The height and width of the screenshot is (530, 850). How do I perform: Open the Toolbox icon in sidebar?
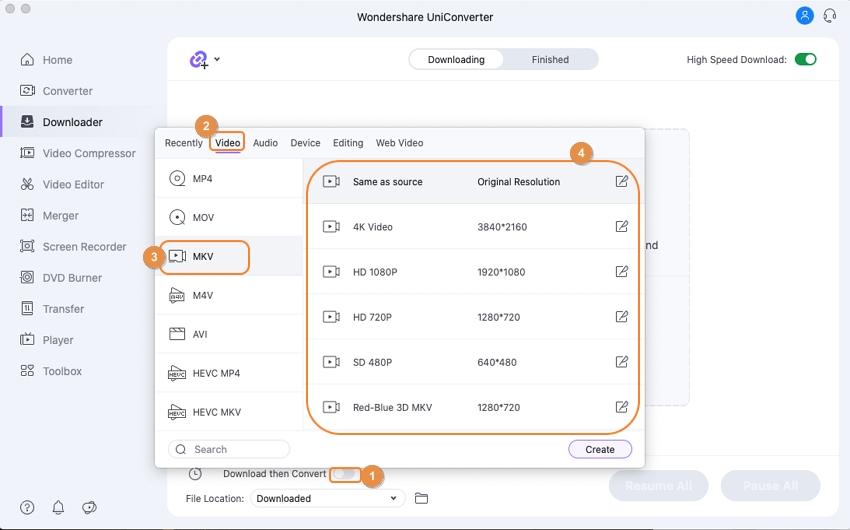27,371
